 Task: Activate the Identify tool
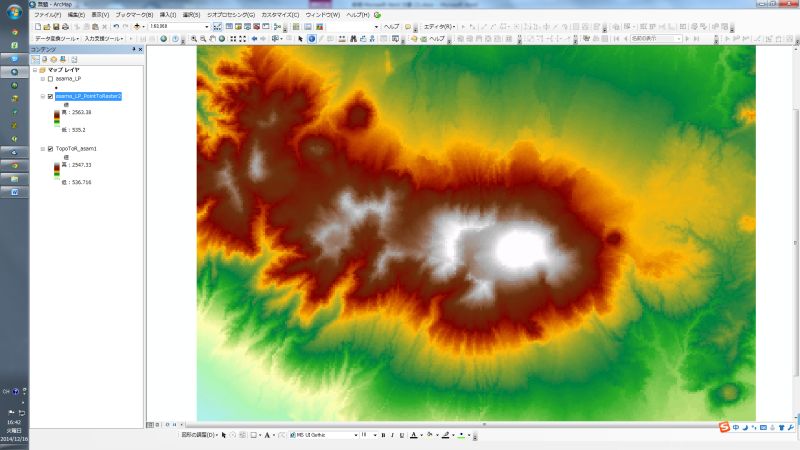(312, 39)
